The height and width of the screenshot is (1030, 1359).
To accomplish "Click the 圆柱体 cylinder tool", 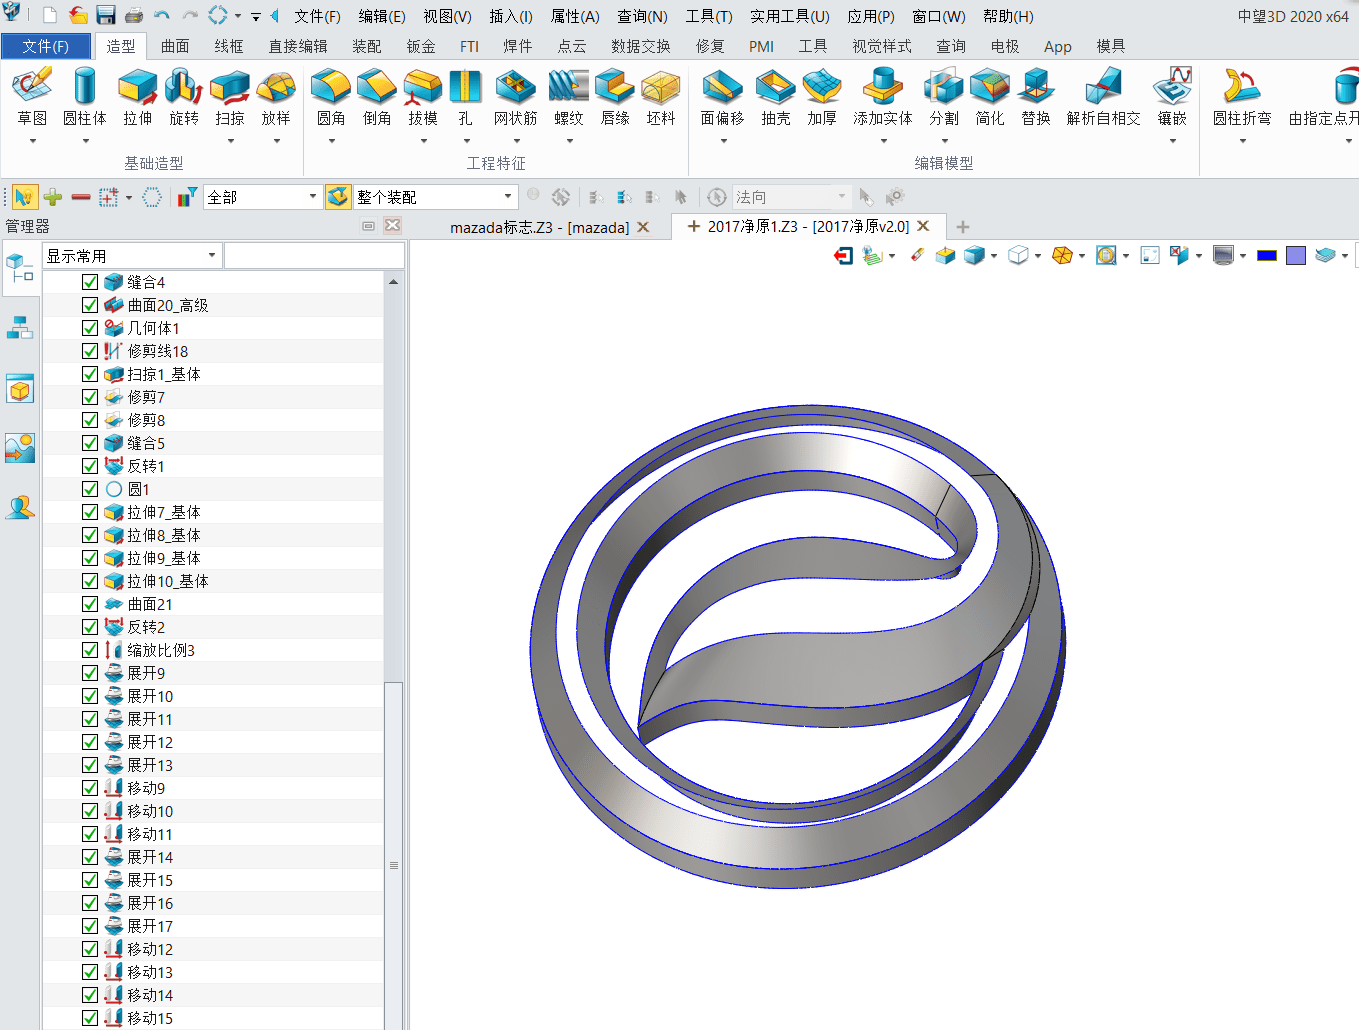I will (85, 97).
